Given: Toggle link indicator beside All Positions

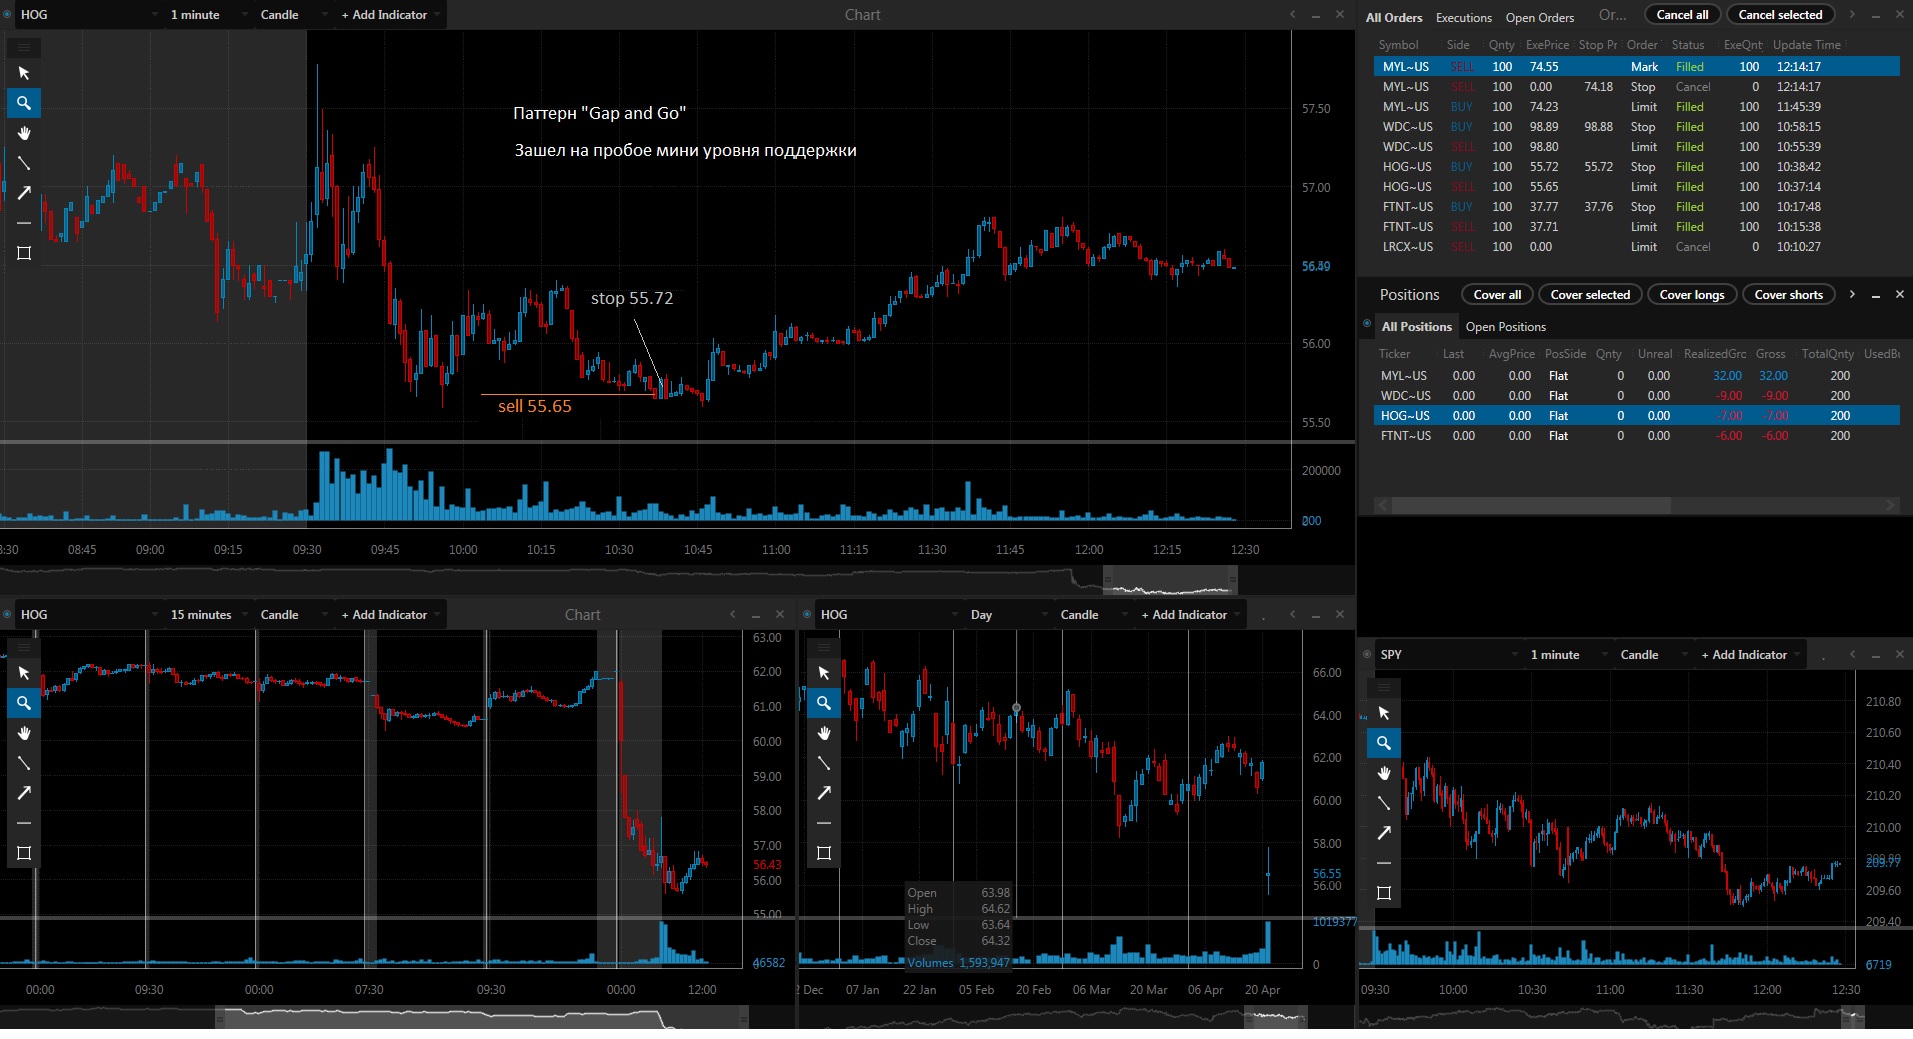Looking at the screenshot, I should [1367, 324].
